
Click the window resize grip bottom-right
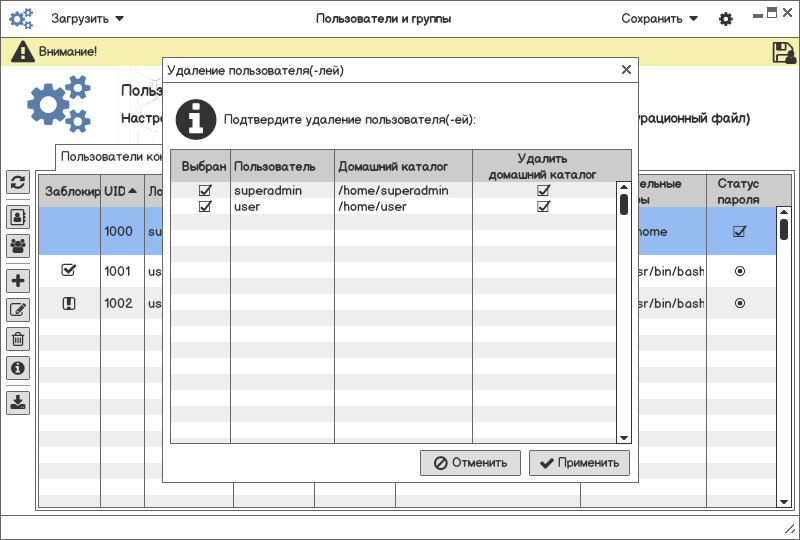789,529
